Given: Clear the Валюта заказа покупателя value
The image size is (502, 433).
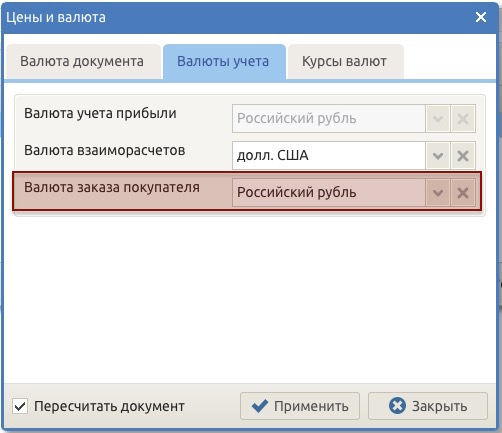Looking at the screenshot, I should (x=463, y=193).
